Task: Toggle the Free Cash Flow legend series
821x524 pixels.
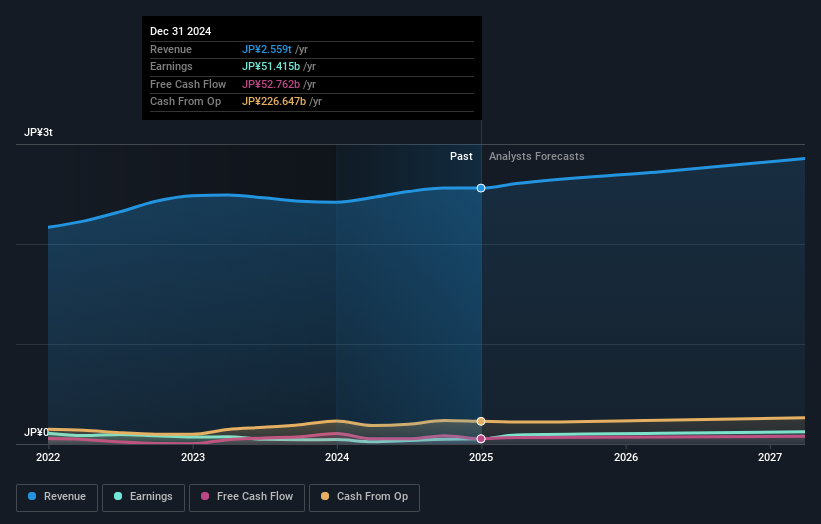Action: coord(247,497)
